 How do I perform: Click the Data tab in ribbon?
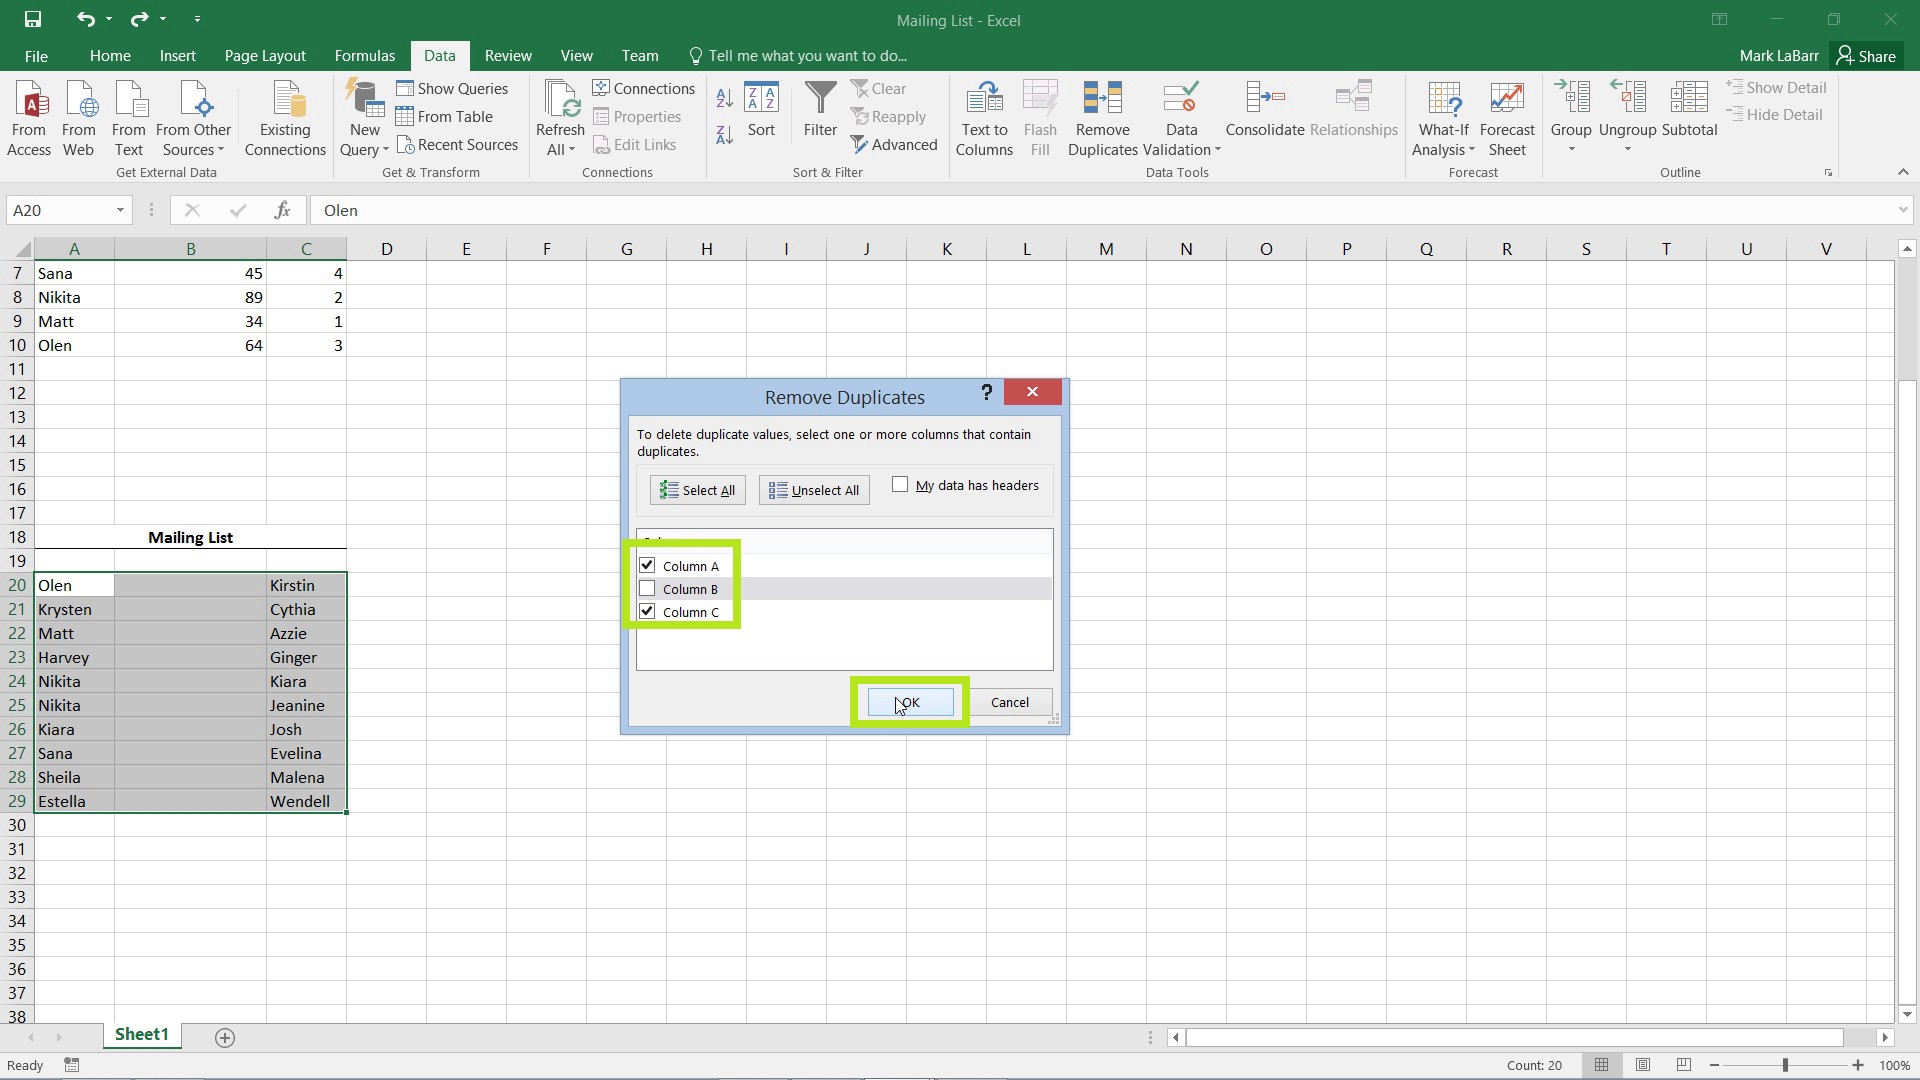pyautogui.click(x=439, y=55)
